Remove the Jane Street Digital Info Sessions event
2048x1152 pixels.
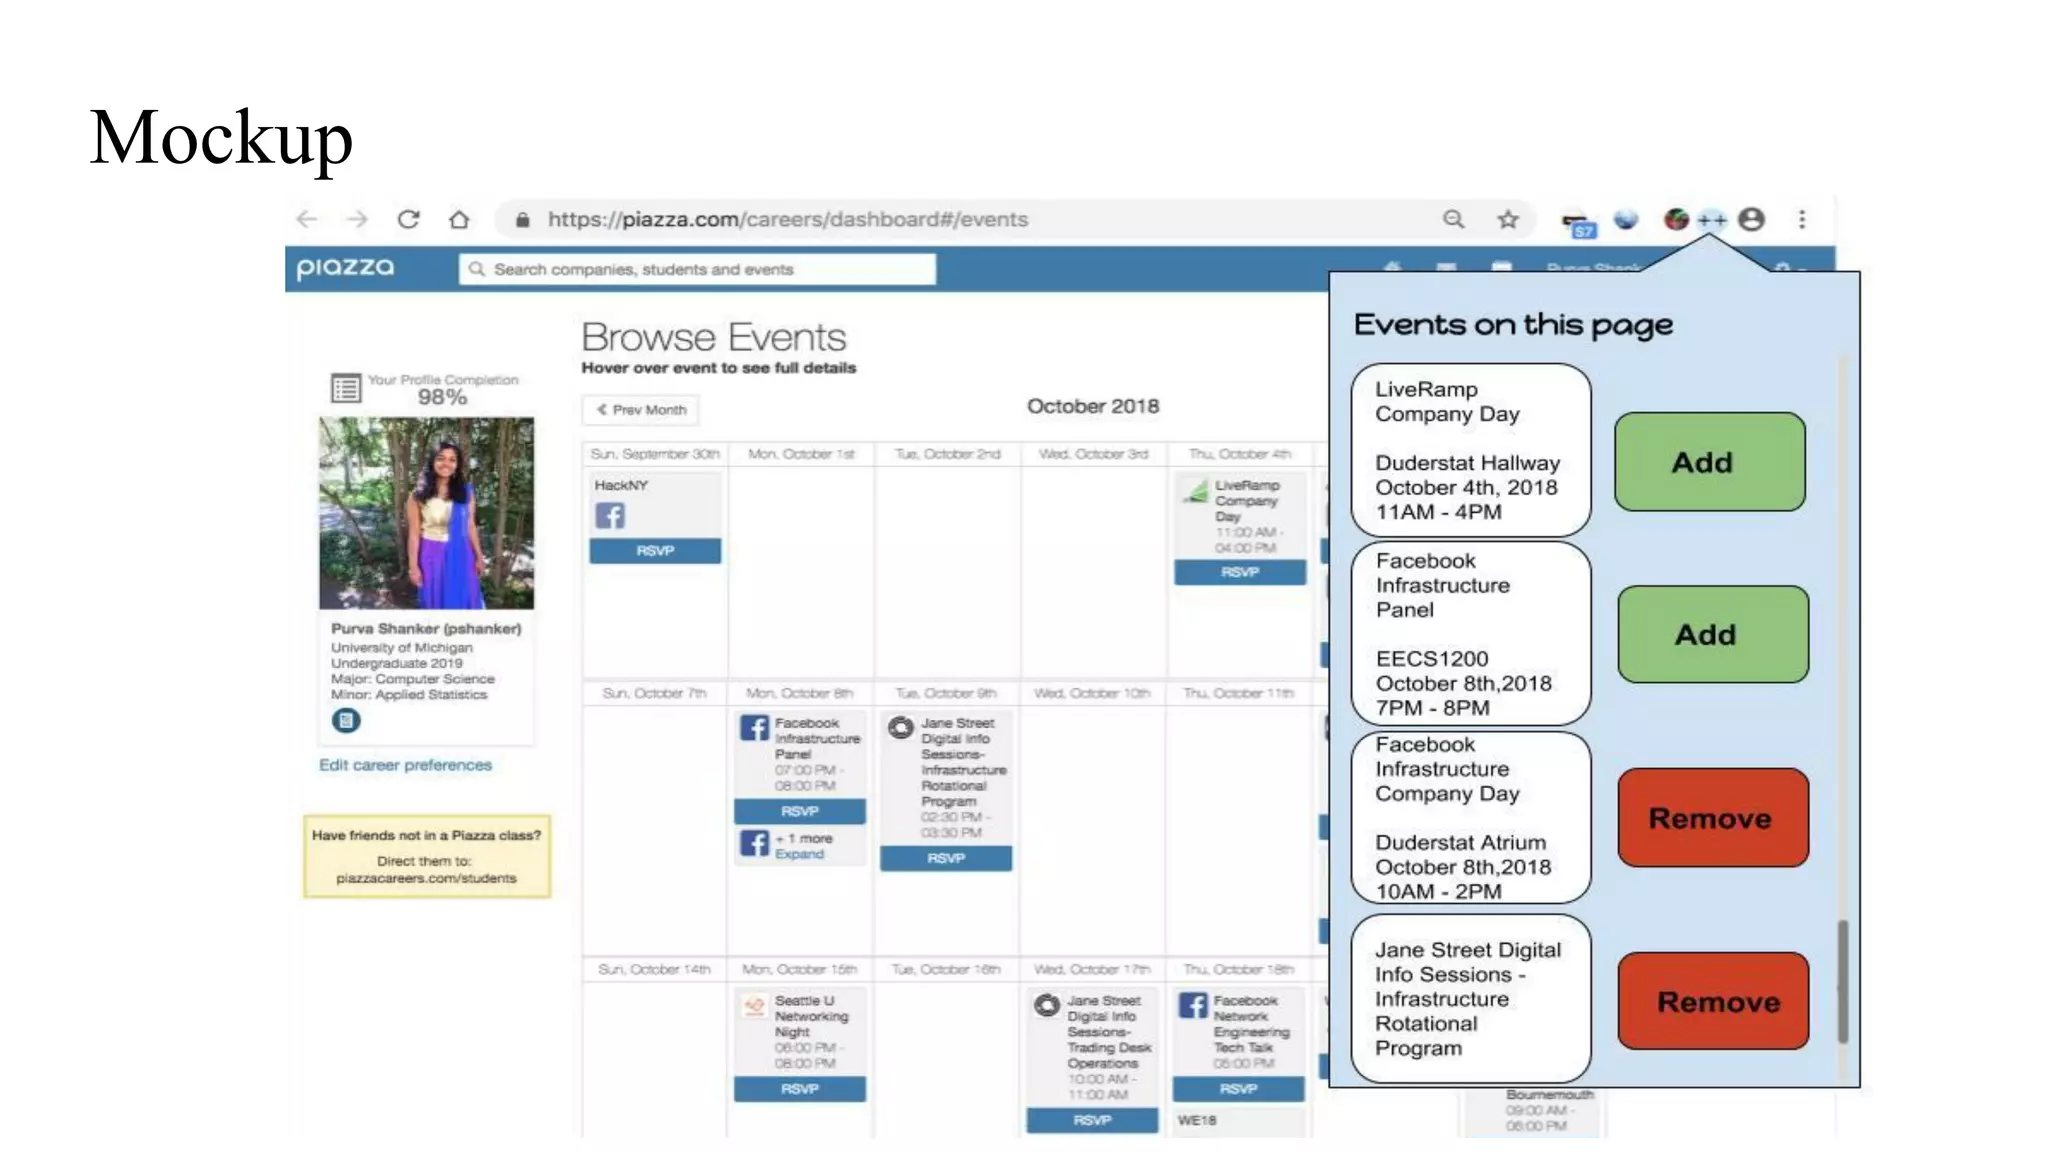pos(1712,1001)
